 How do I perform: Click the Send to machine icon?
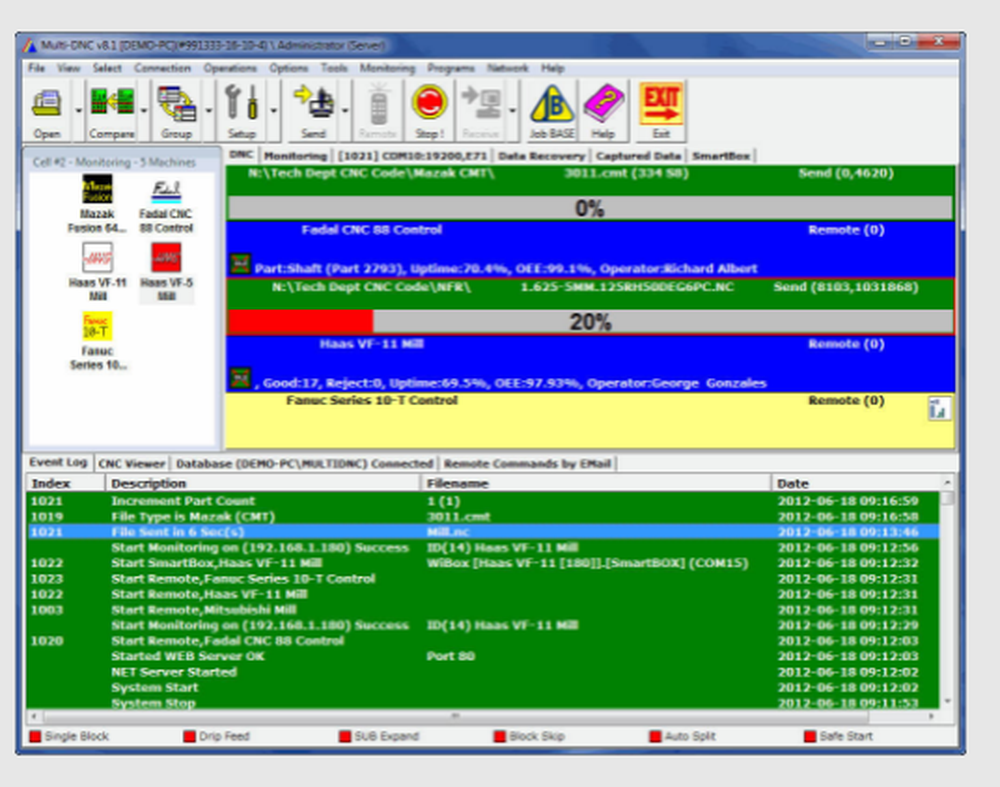[313, 103]
